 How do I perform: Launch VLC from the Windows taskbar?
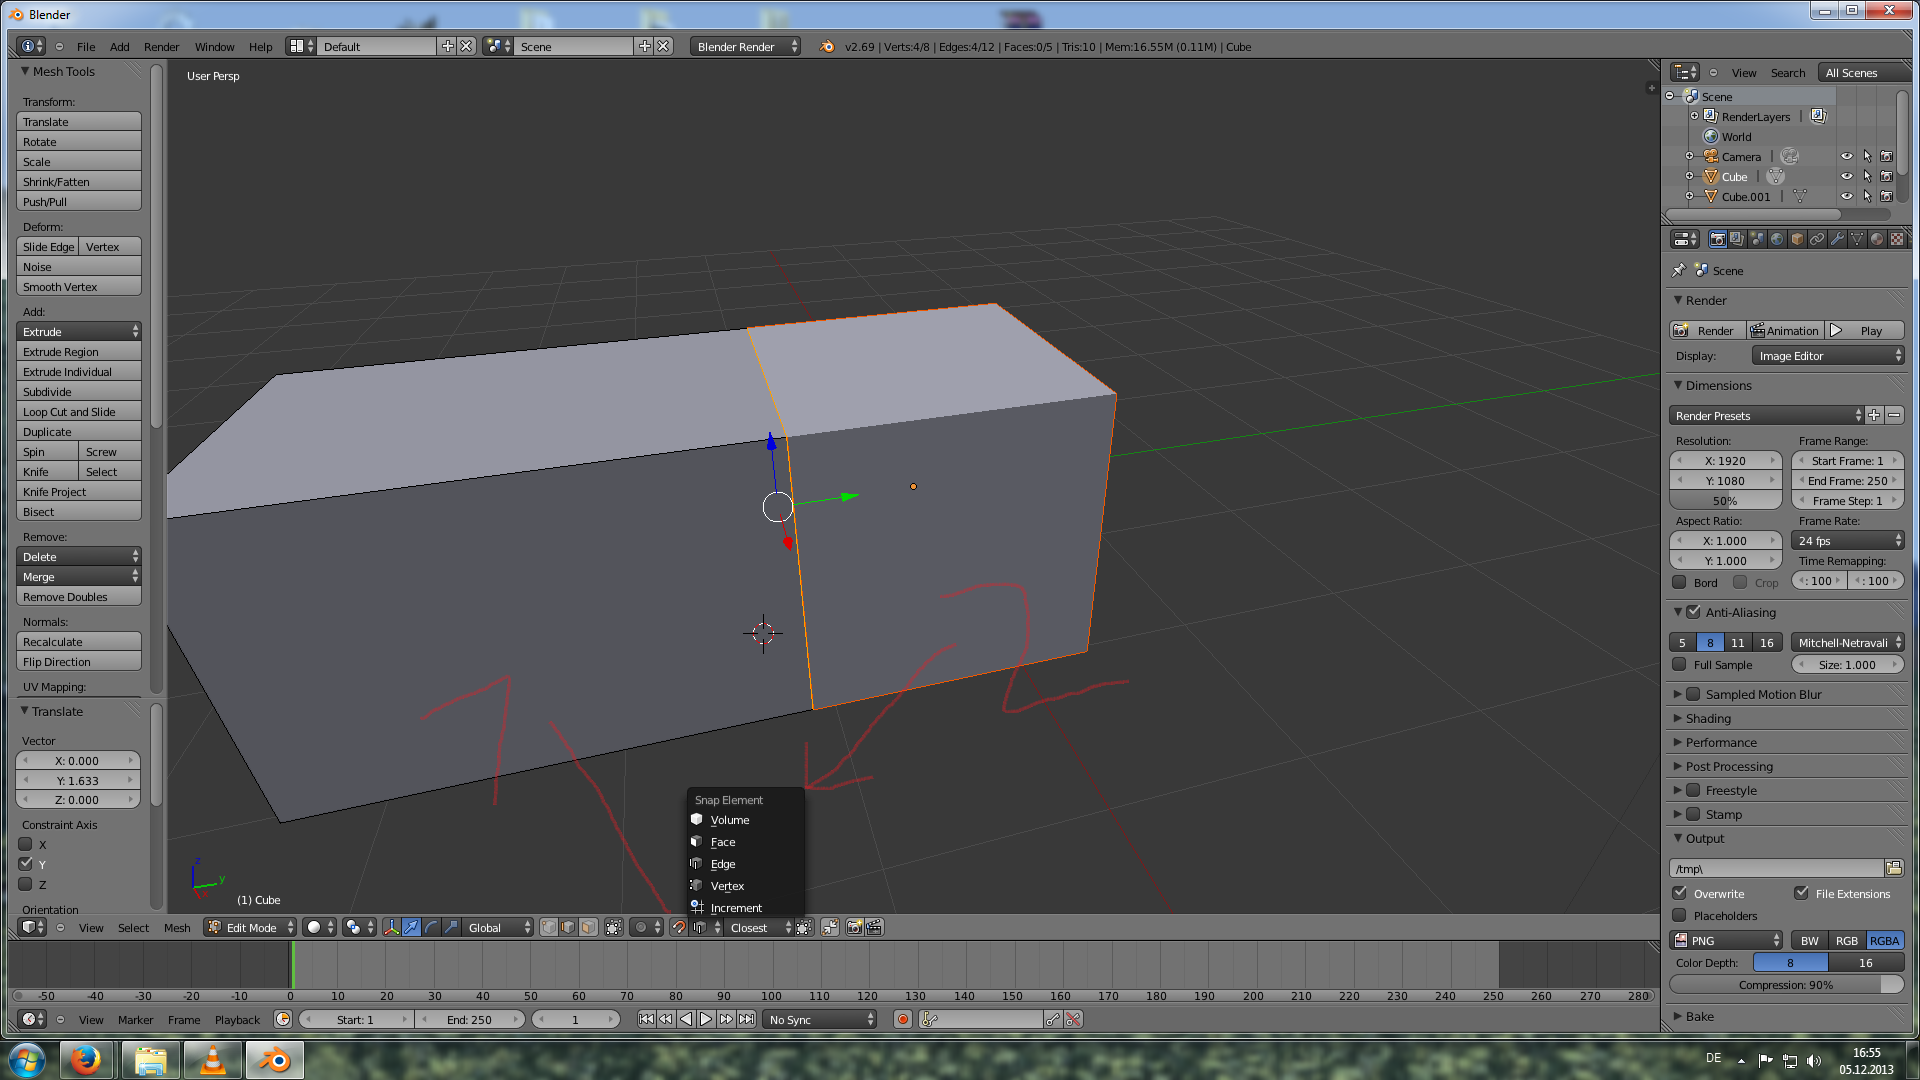coord(212,1059)
